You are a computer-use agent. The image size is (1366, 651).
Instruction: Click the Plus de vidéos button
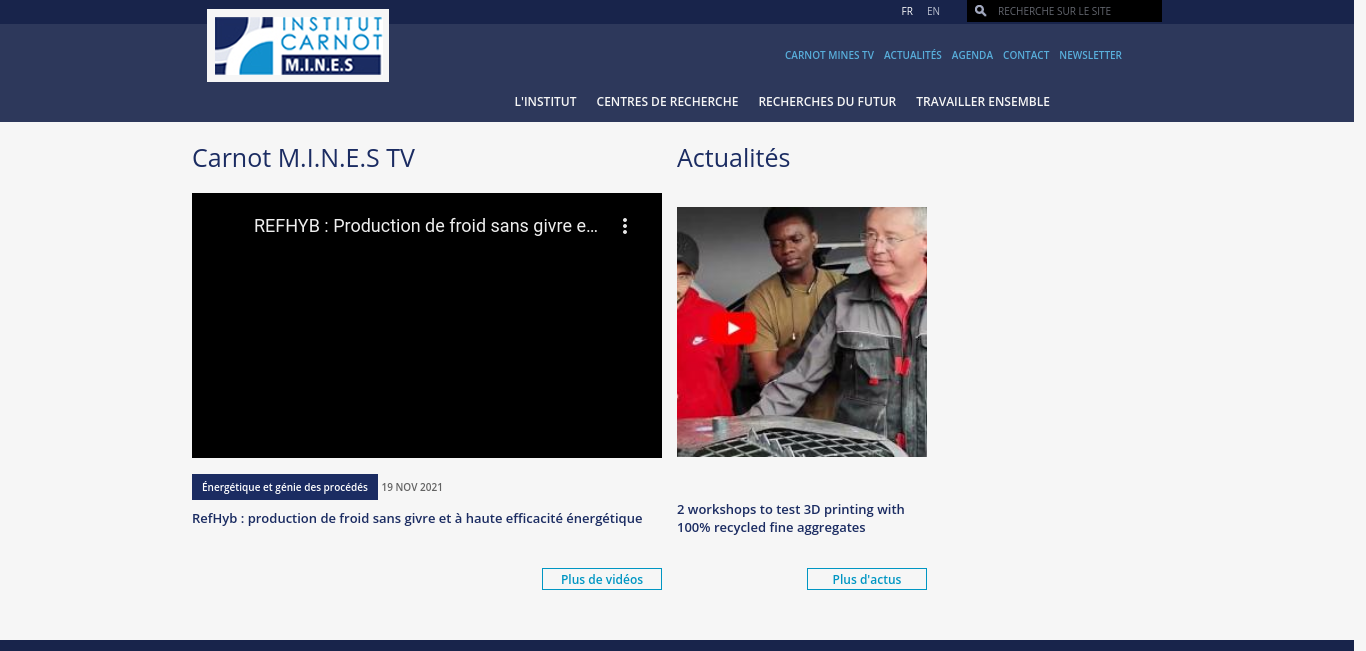click(x=602, y=579)
